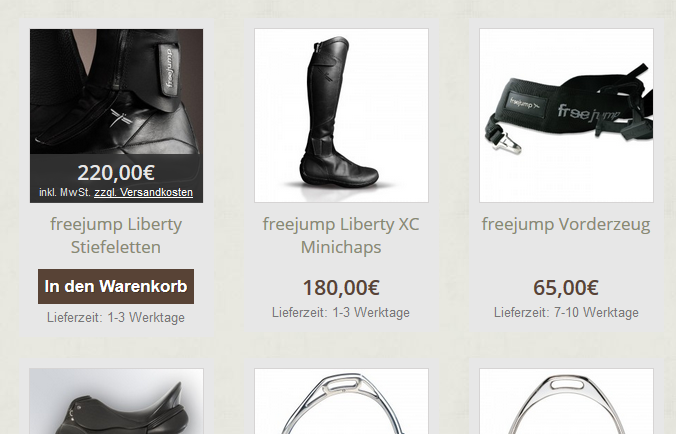Open the freejump Liberty Stiefeletten boot image
This screenshot has height=434, width=676.
pyautogui.click(x=116, y=91)
